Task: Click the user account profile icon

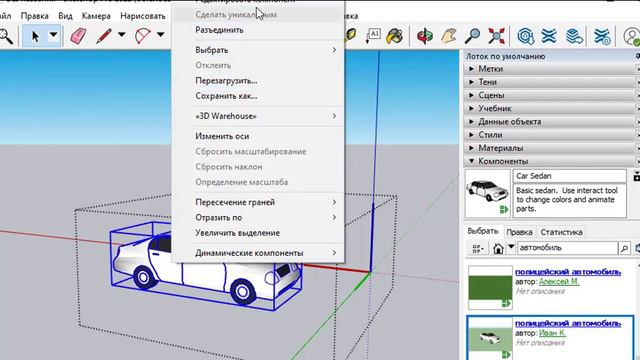Action: coord(631,36)
